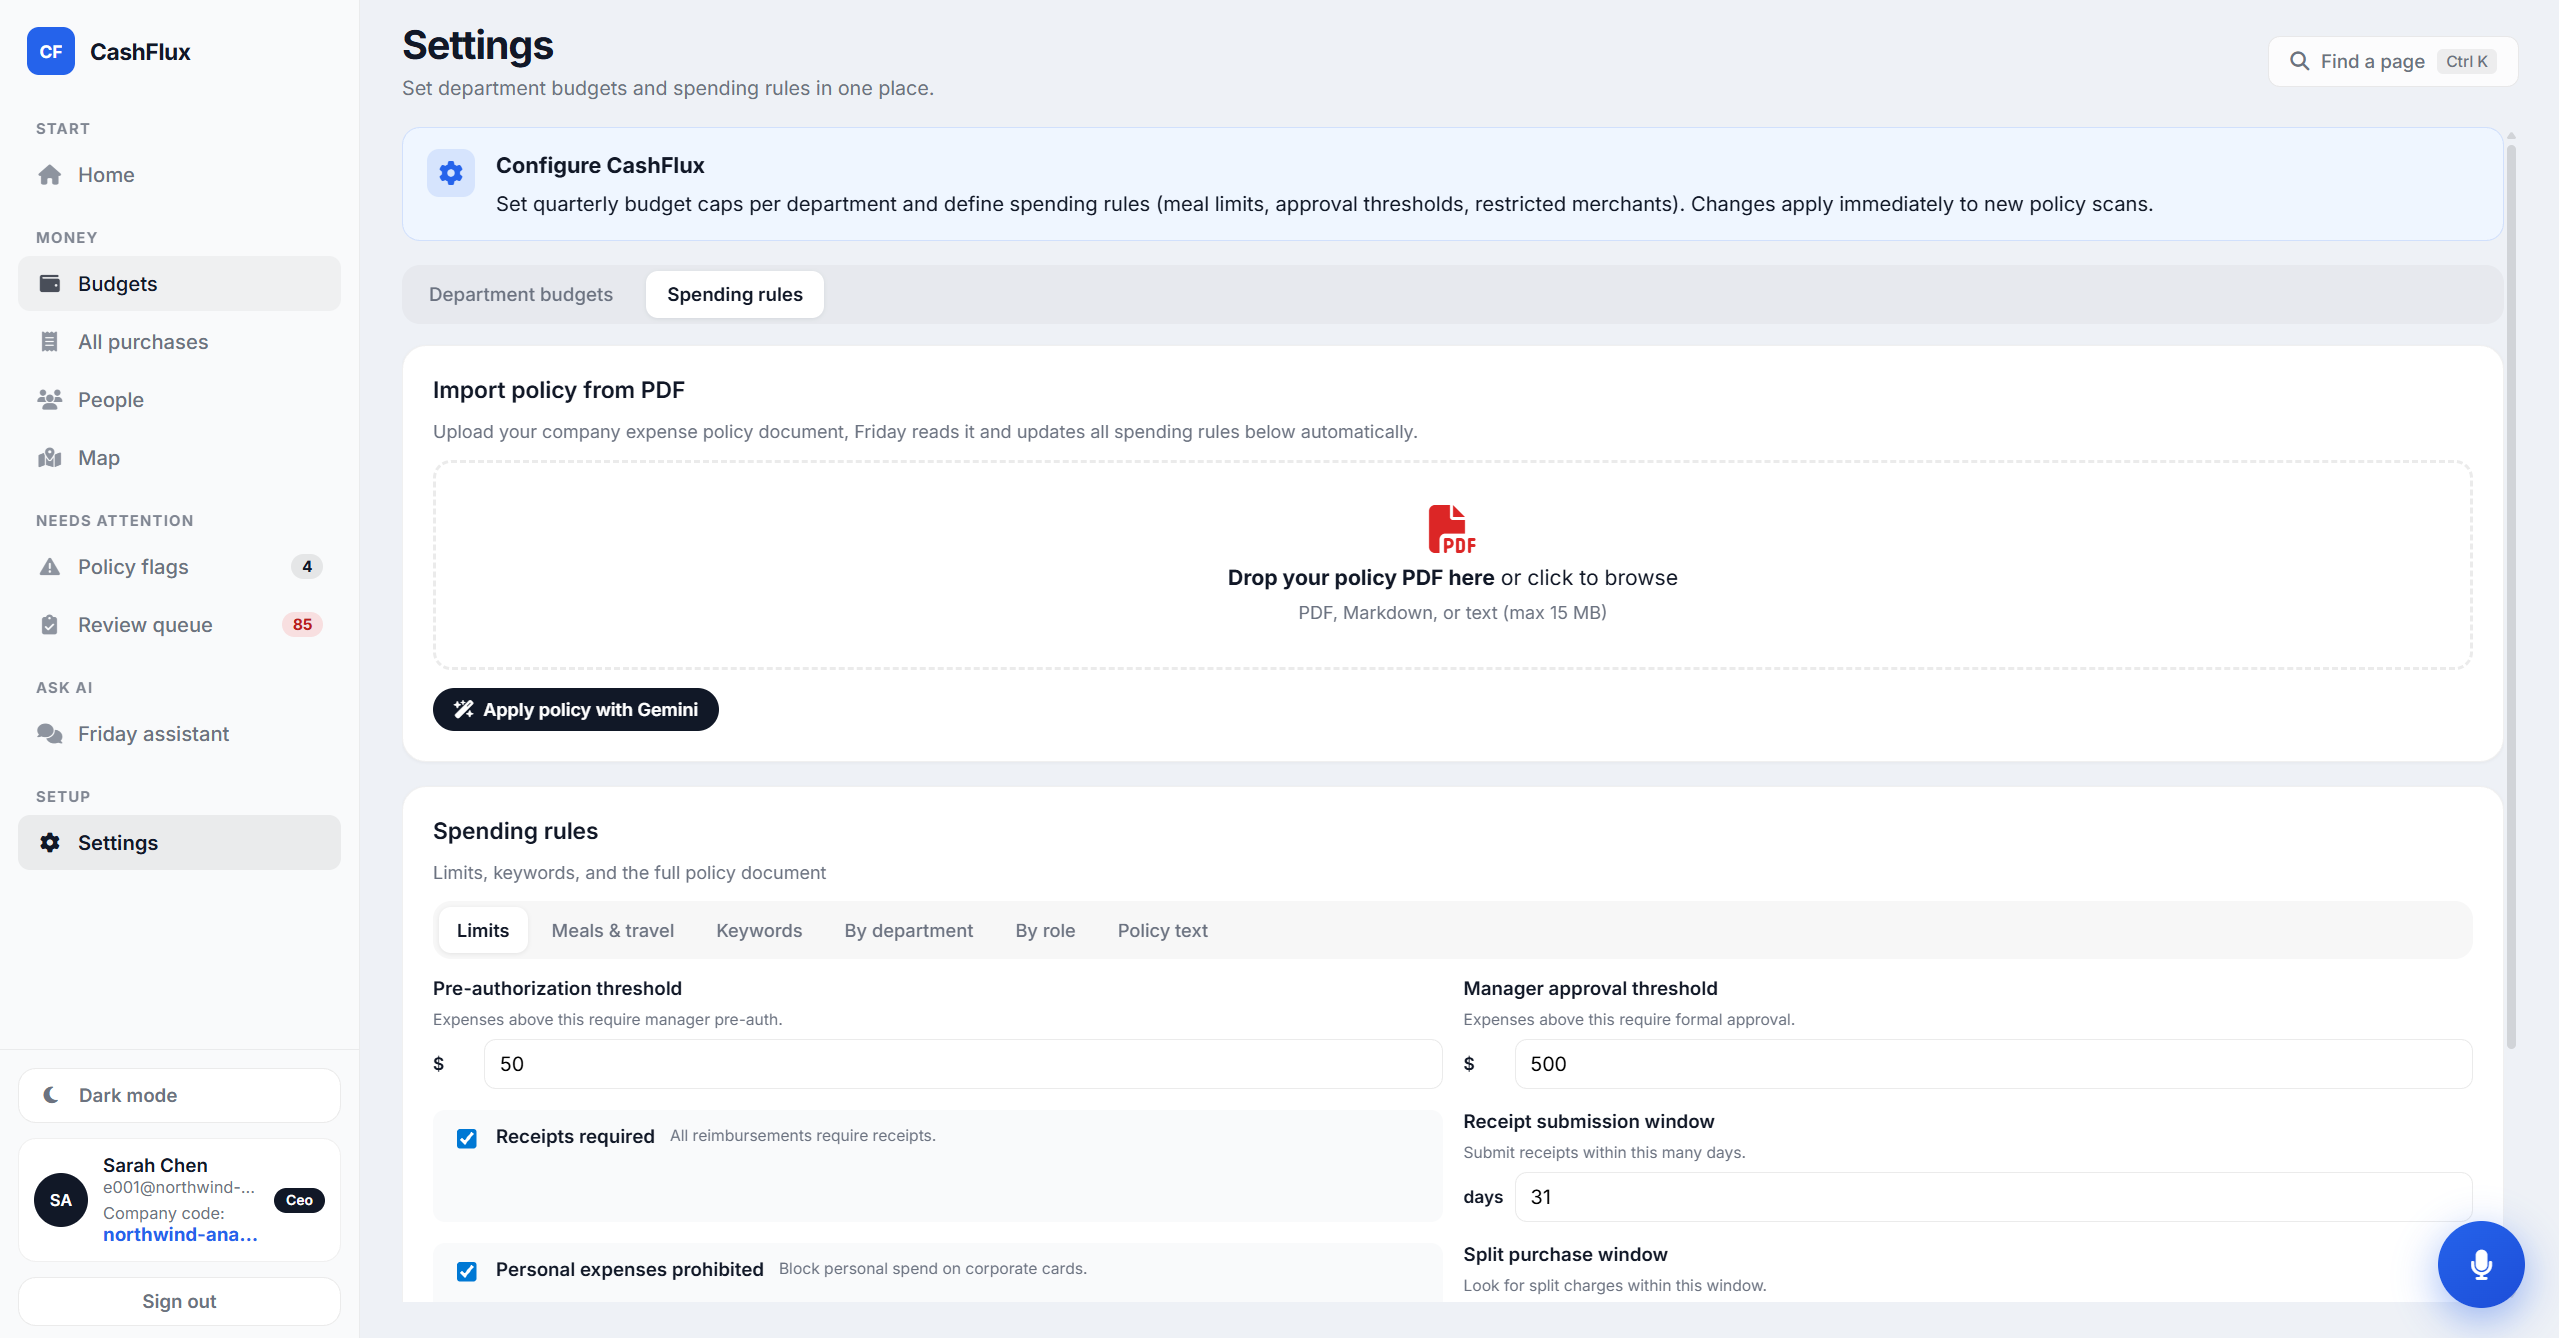
Task: Navigate to People page
Action: click(x=179, y=400)
